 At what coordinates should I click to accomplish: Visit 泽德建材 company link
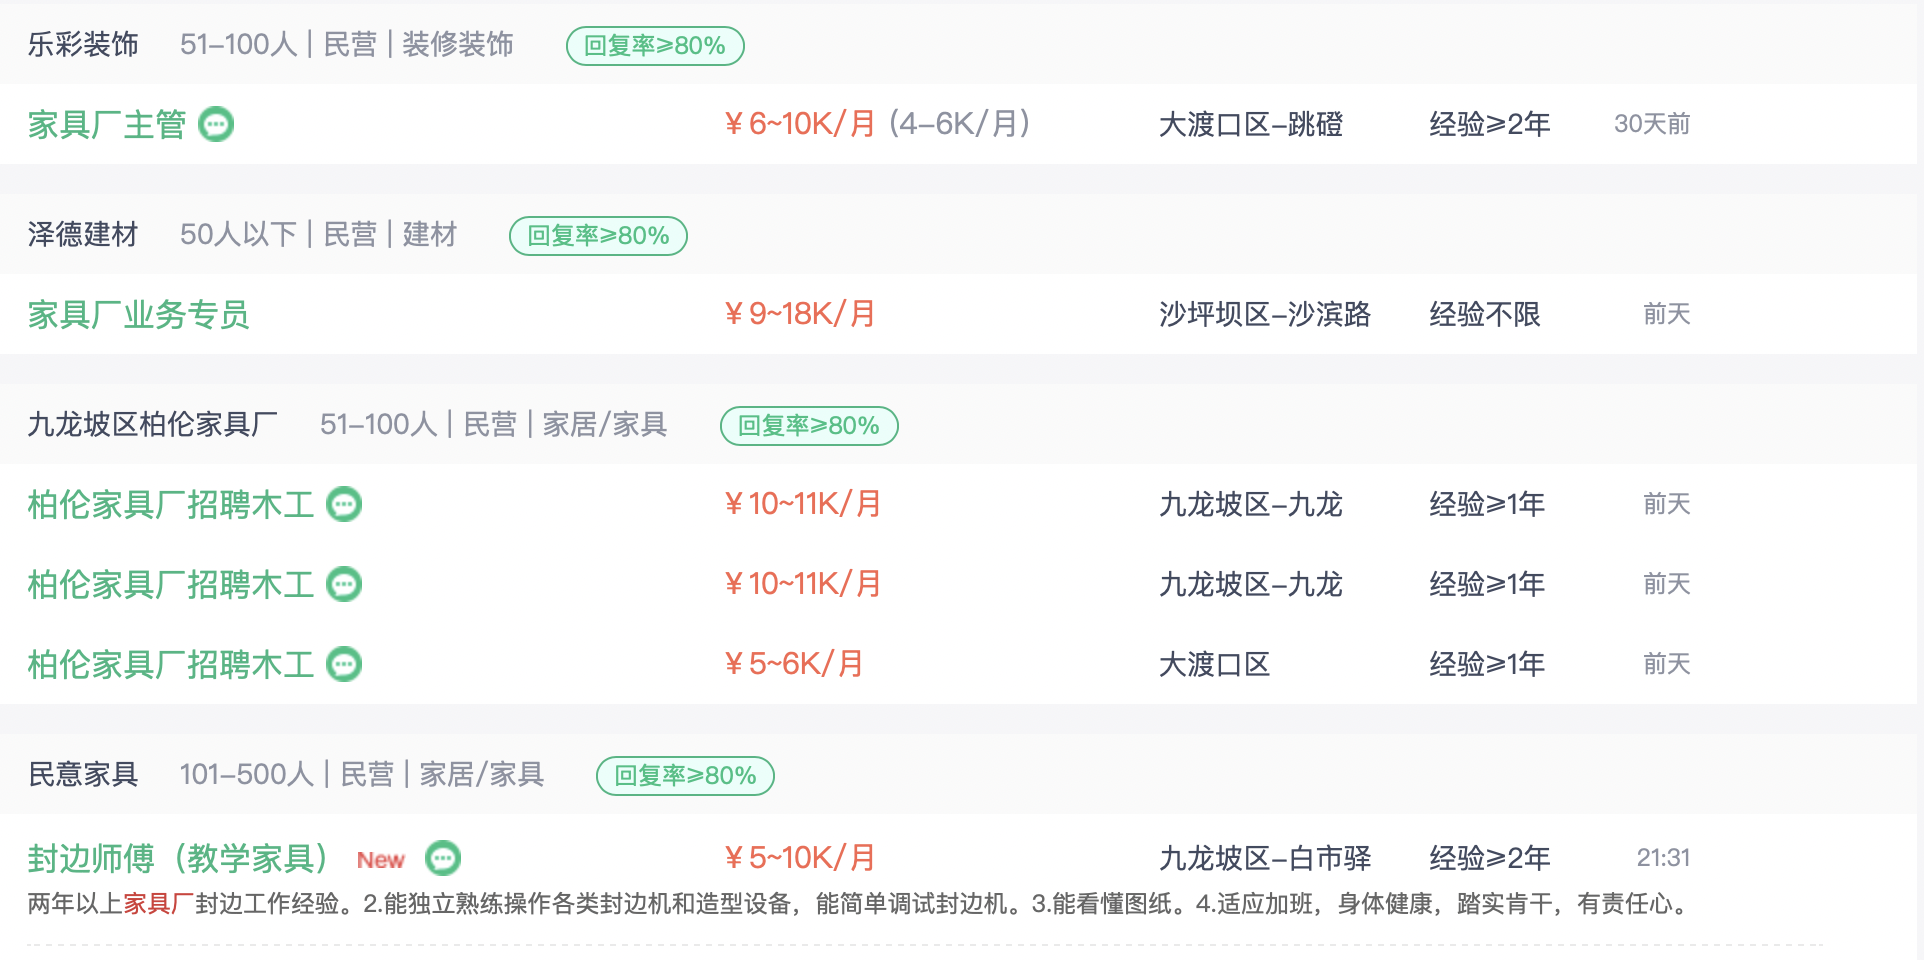tap(83, 235)
